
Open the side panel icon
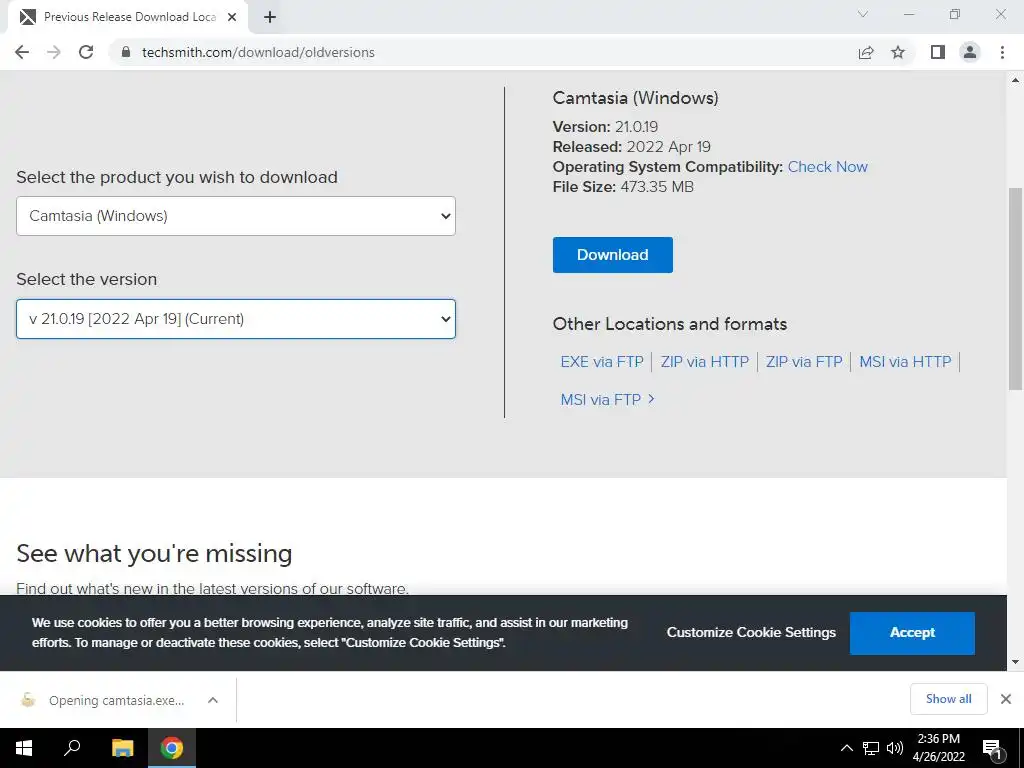[938, 52]
